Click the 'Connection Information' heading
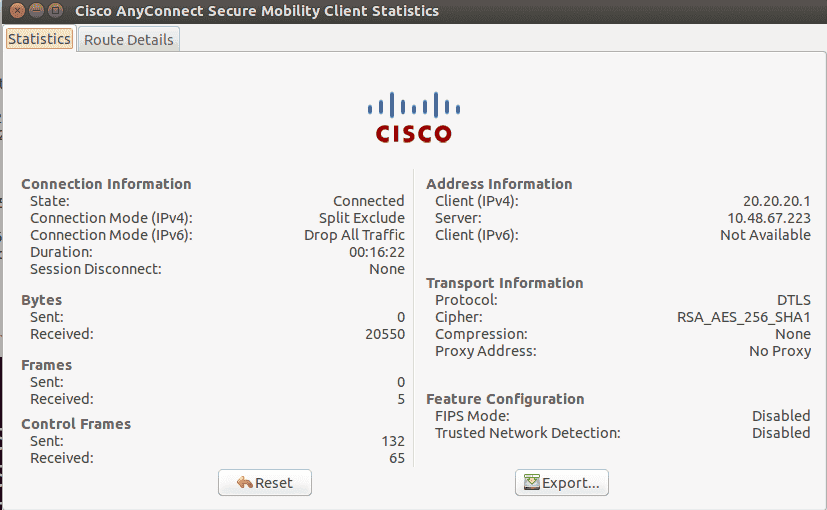This screenshot has width=827, height=510. pyautogui.click(x=106, y=184)
